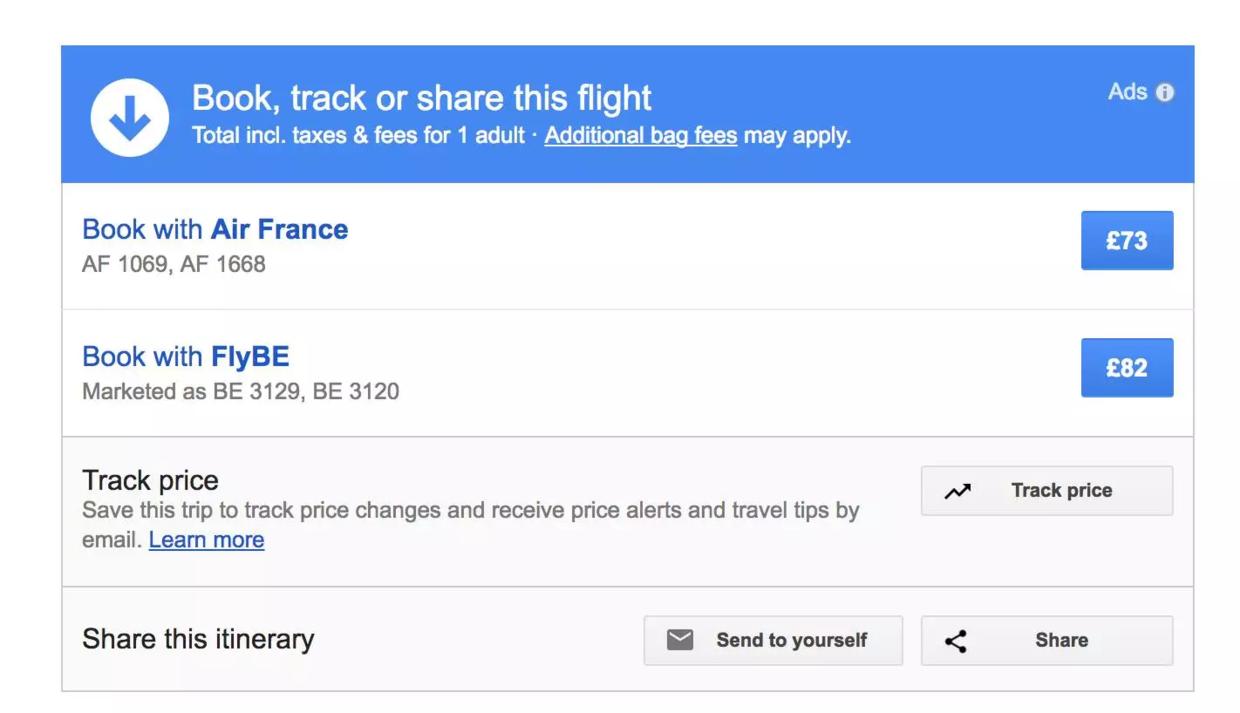Open the Learn more link

(206, 540)
